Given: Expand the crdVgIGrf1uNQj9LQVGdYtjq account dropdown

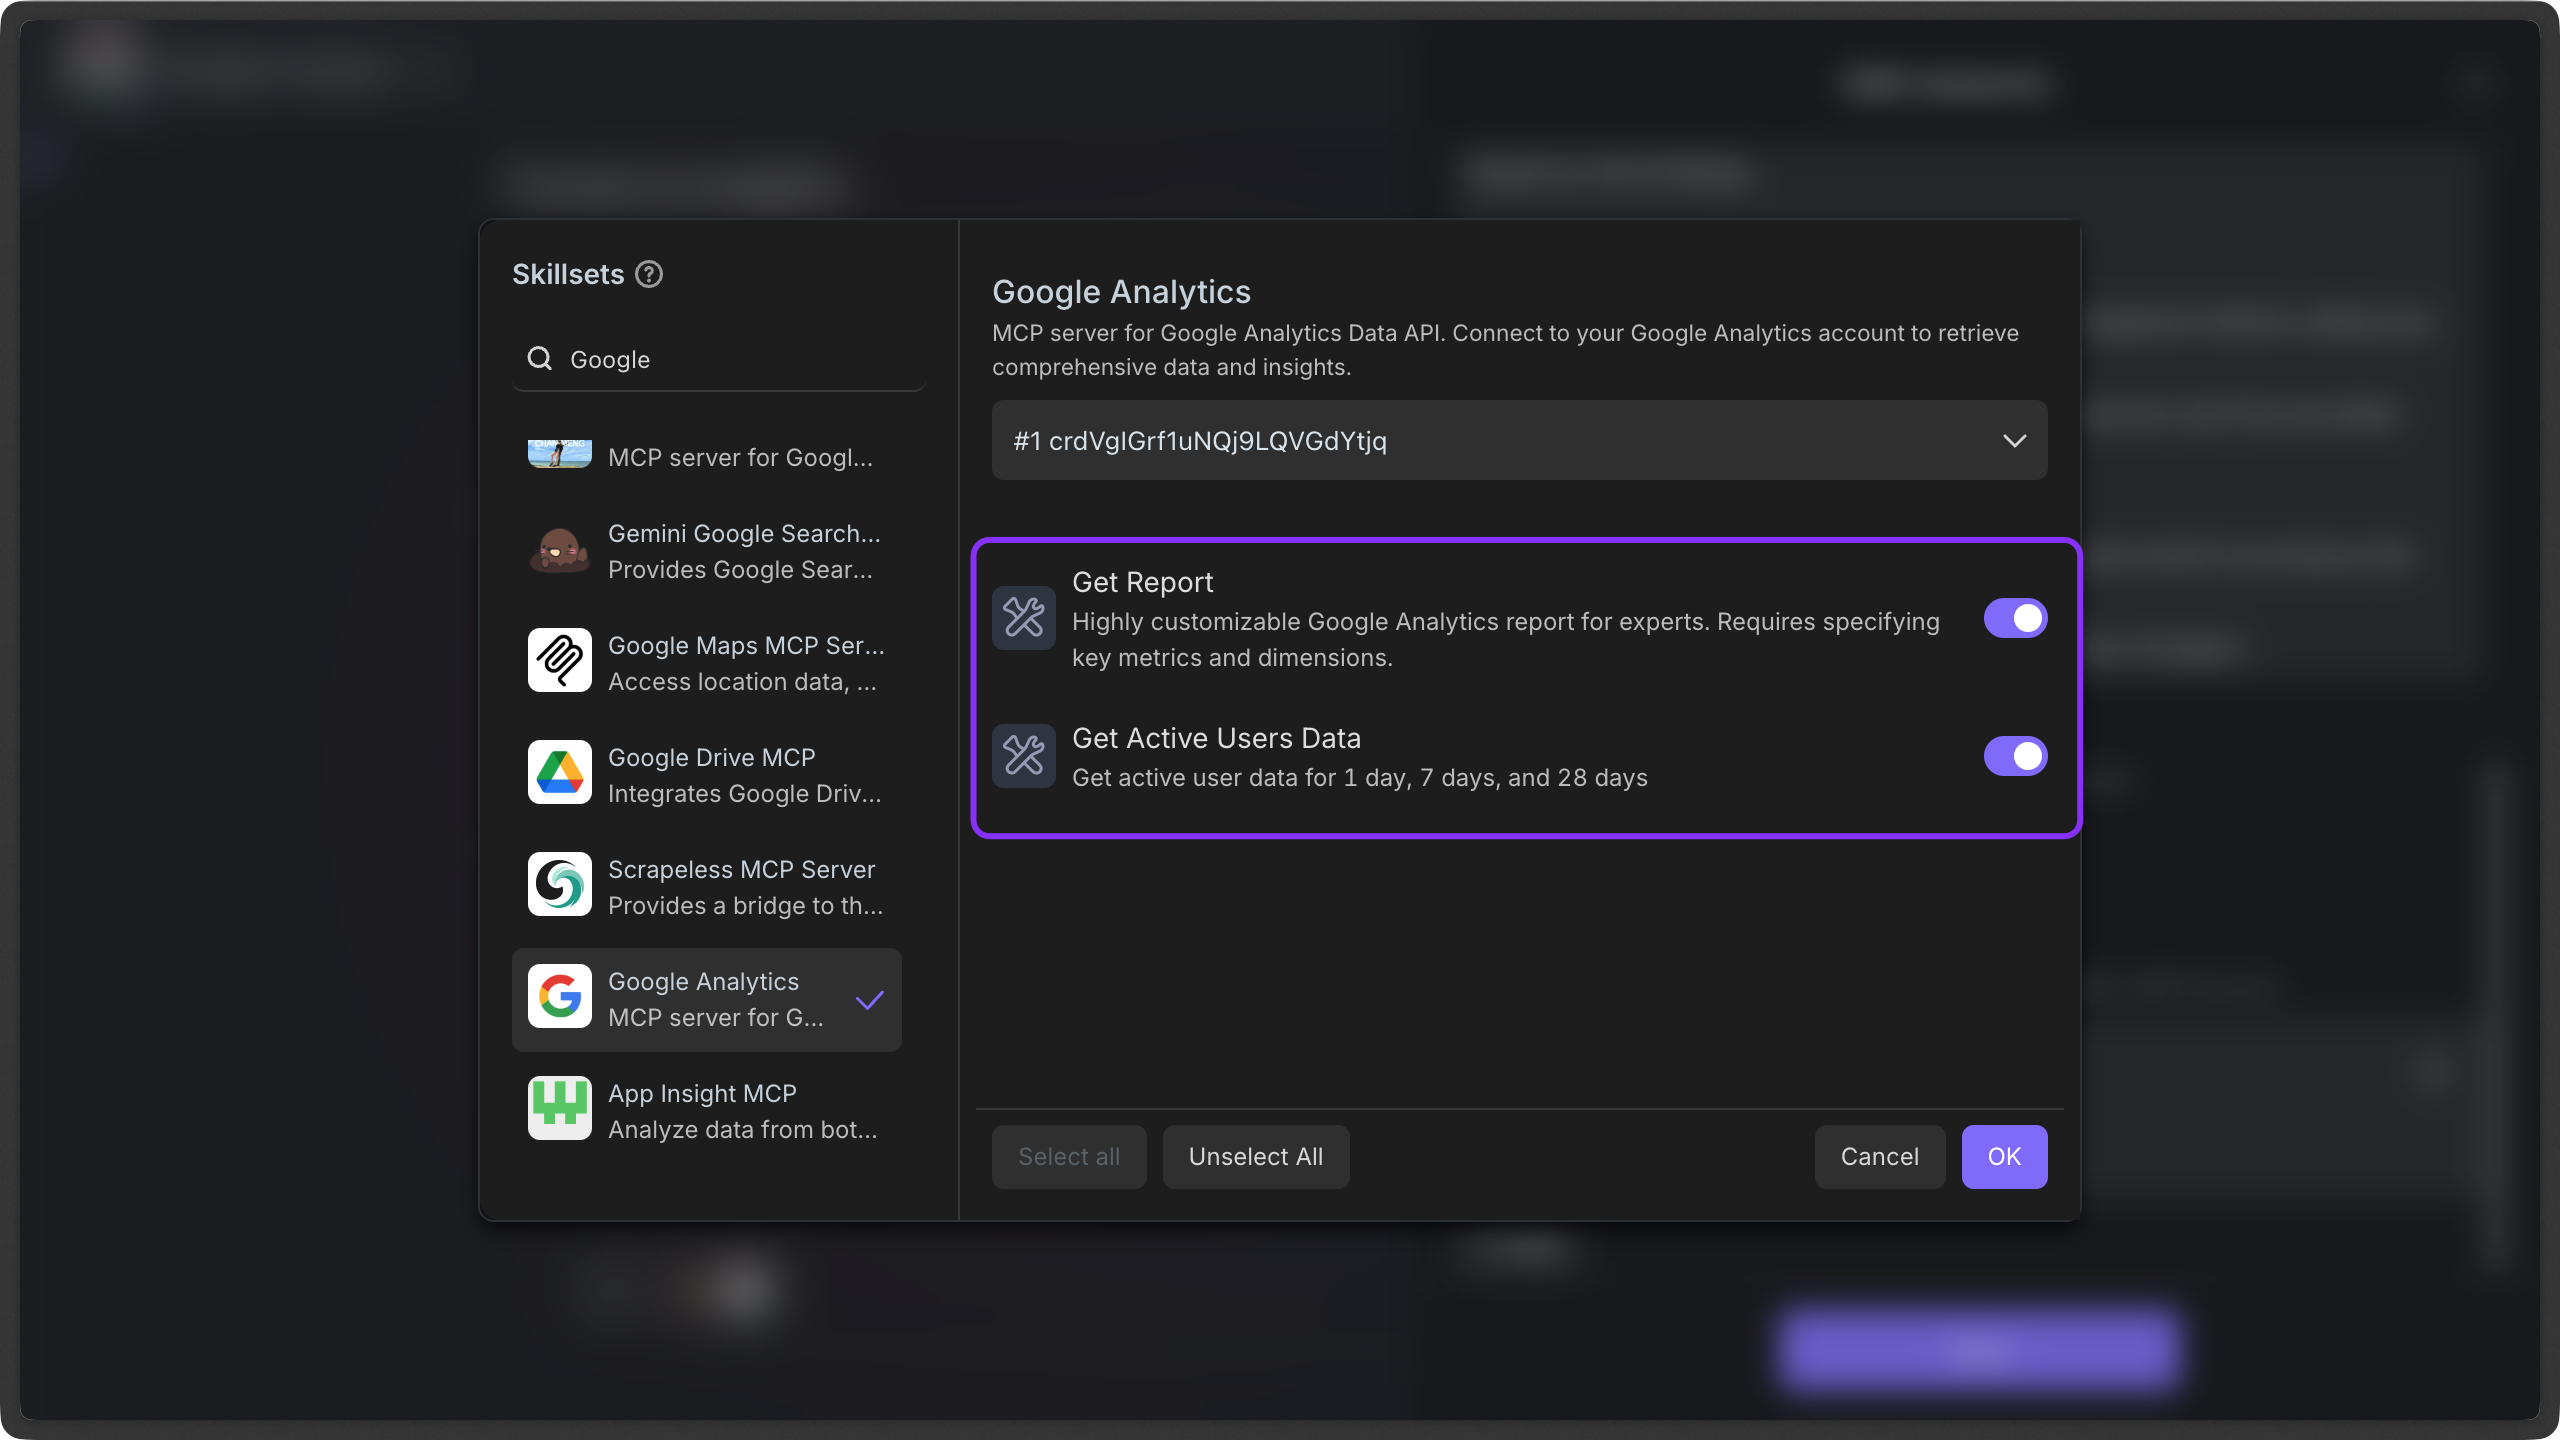Looking at the screenshot, I should coord(2015,440).
